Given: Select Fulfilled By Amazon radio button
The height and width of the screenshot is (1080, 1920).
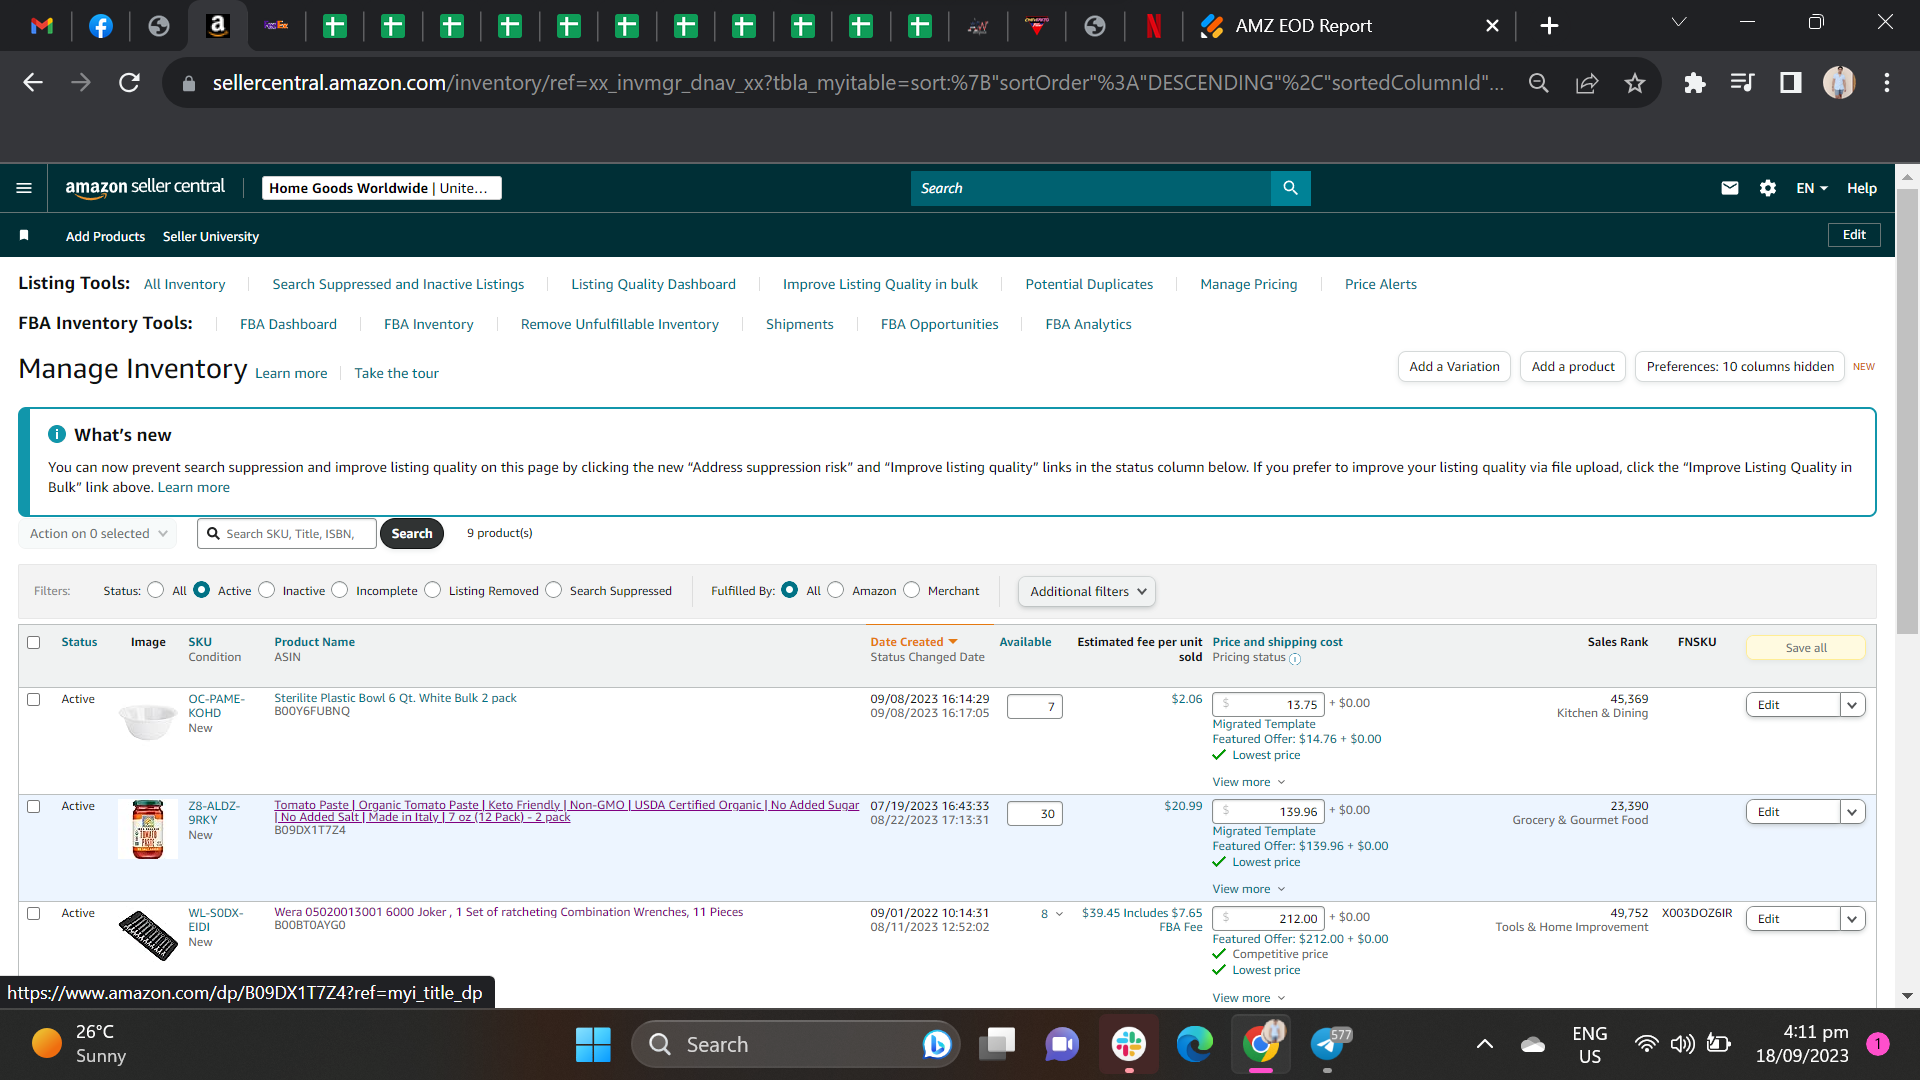Looking at the screenshot, I should pos(836,590).
